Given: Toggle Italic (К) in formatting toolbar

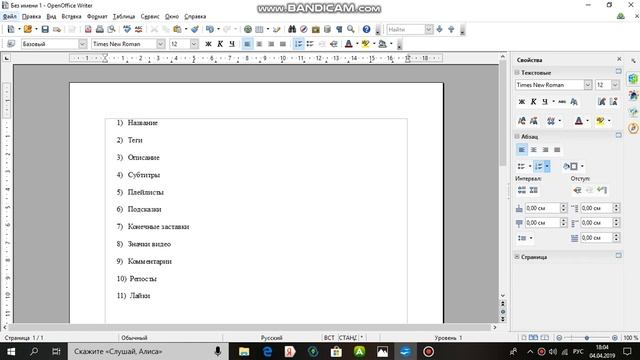Looking at the screenshot, I should [220, 44].
